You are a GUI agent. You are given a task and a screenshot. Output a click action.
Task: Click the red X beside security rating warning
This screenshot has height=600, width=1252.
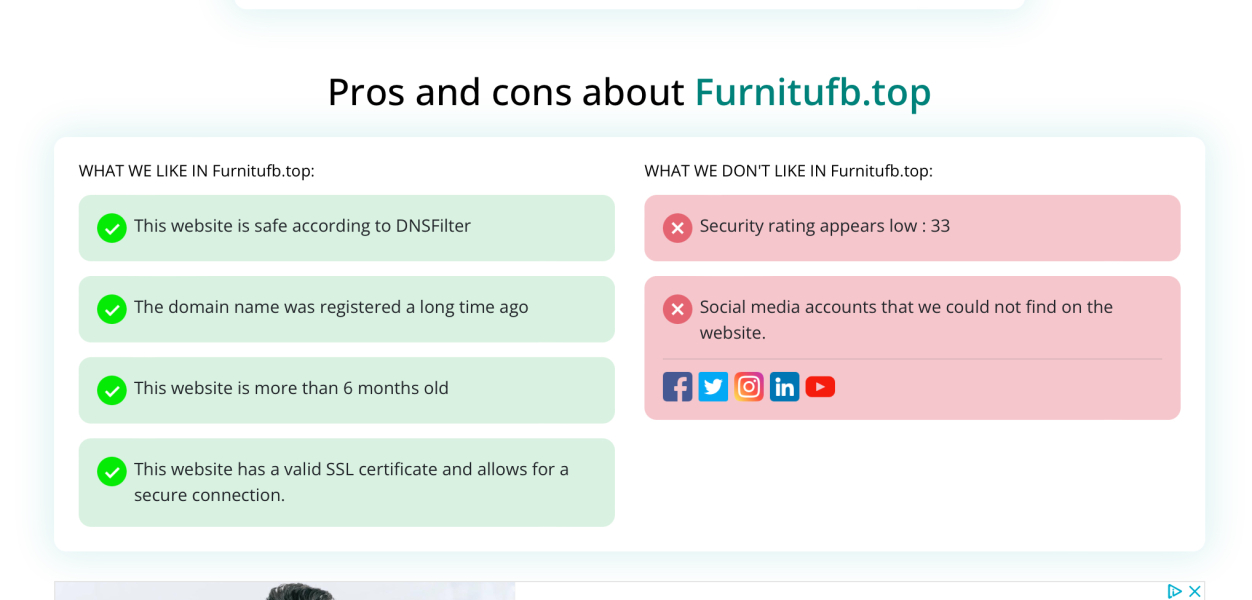coord(677,227)
